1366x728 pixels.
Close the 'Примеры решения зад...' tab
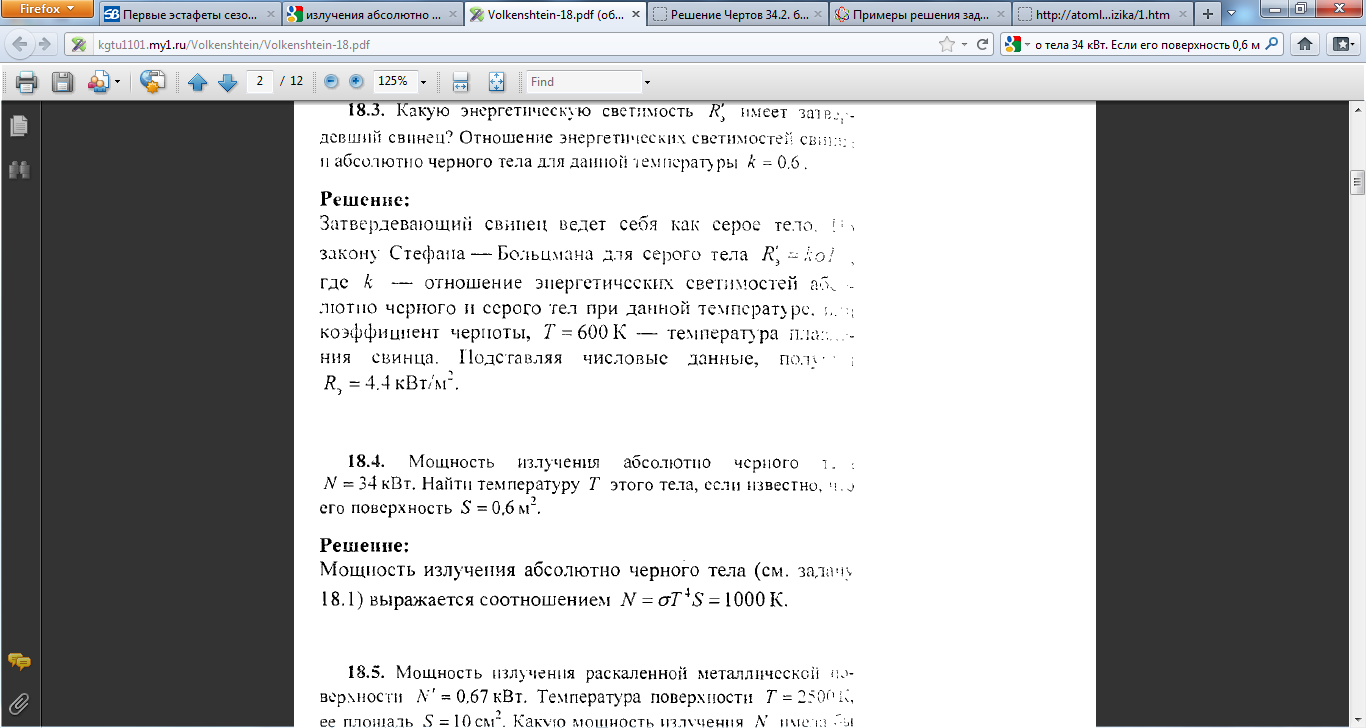click(999, 14)
